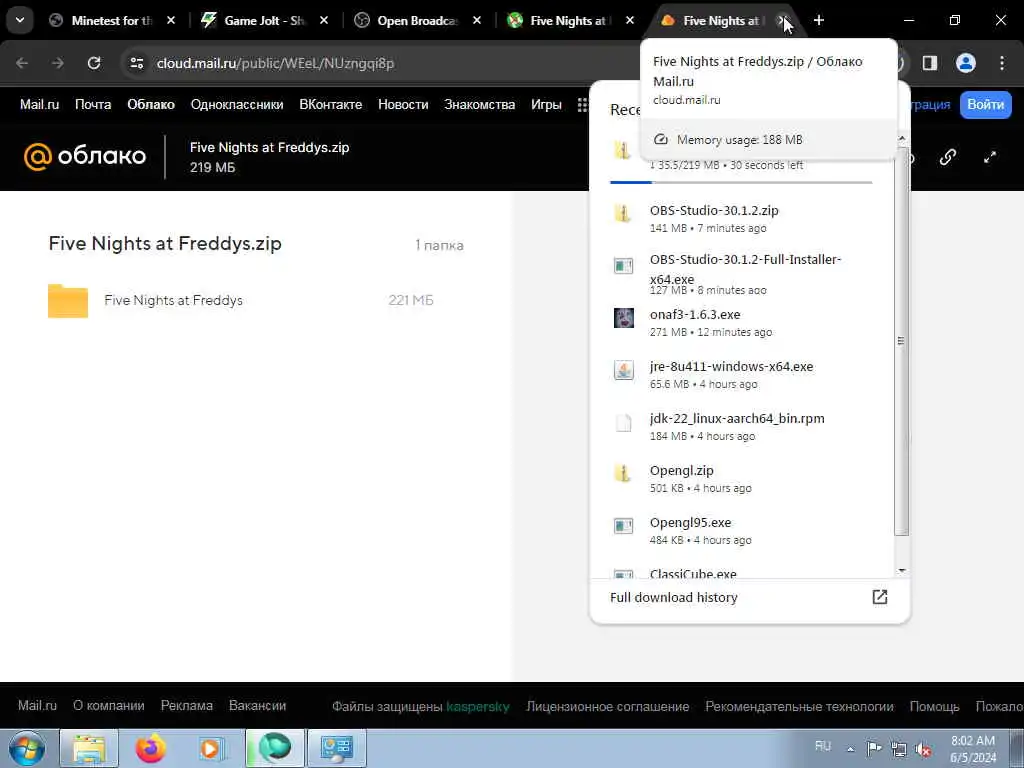
Task: Click the '221 МБ' folder size text
Action: coord(411,300)
